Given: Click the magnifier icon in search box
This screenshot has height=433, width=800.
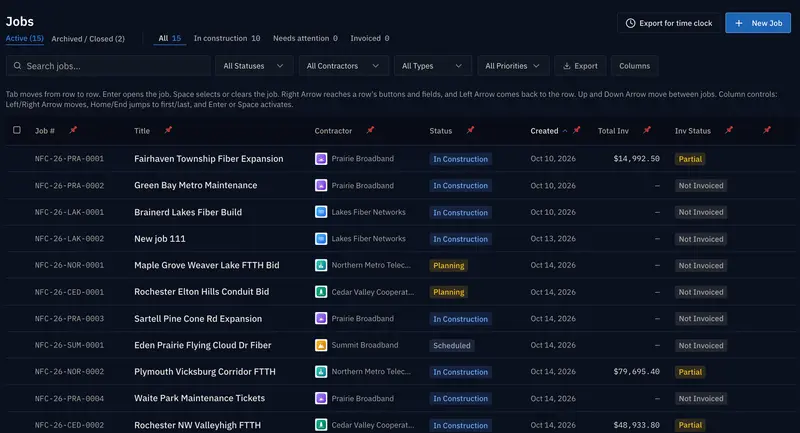Looking at the screenshot, I should click(x=17, y=66).
